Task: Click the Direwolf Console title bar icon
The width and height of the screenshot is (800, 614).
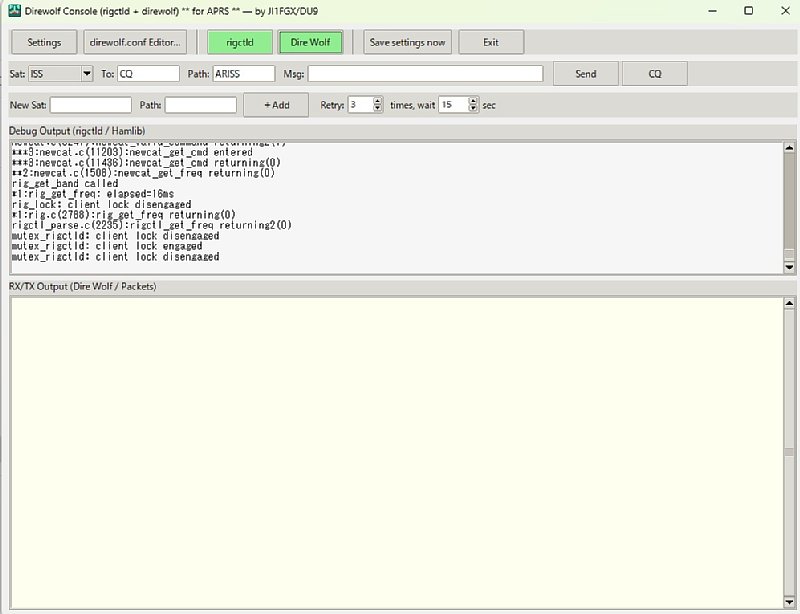Action: (x=15, y=10)
